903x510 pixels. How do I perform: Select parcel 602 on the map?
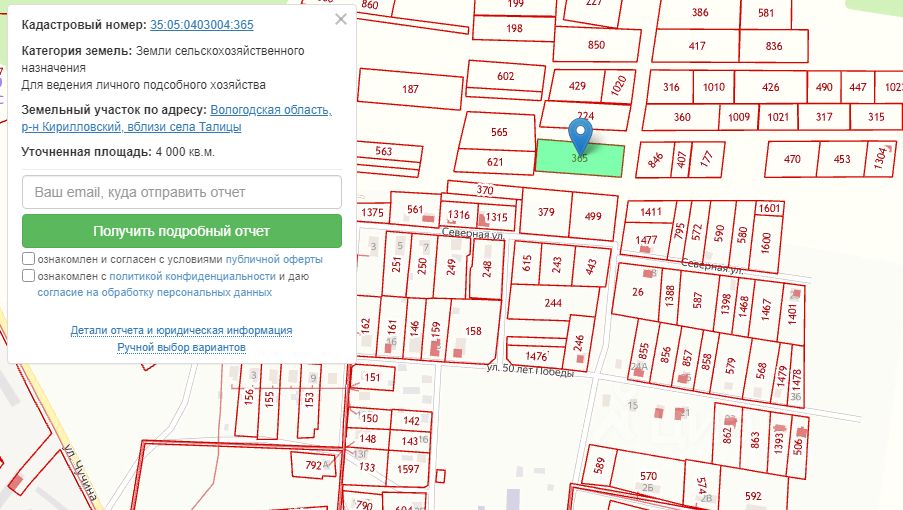click(506, 76)
